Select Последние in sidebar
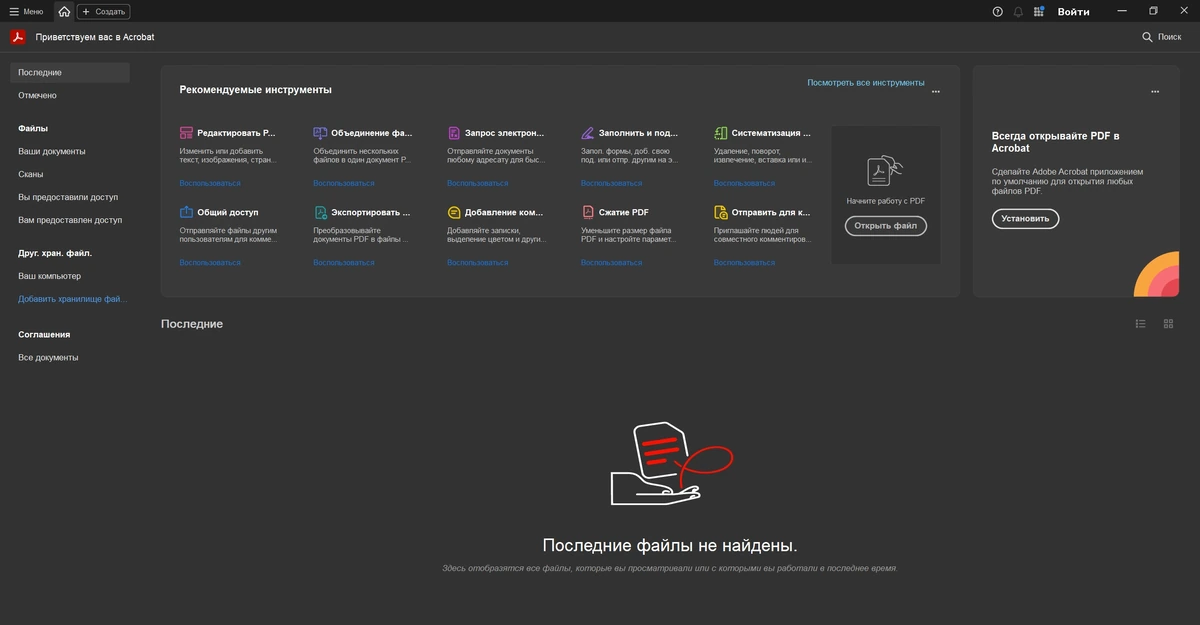 70,72
